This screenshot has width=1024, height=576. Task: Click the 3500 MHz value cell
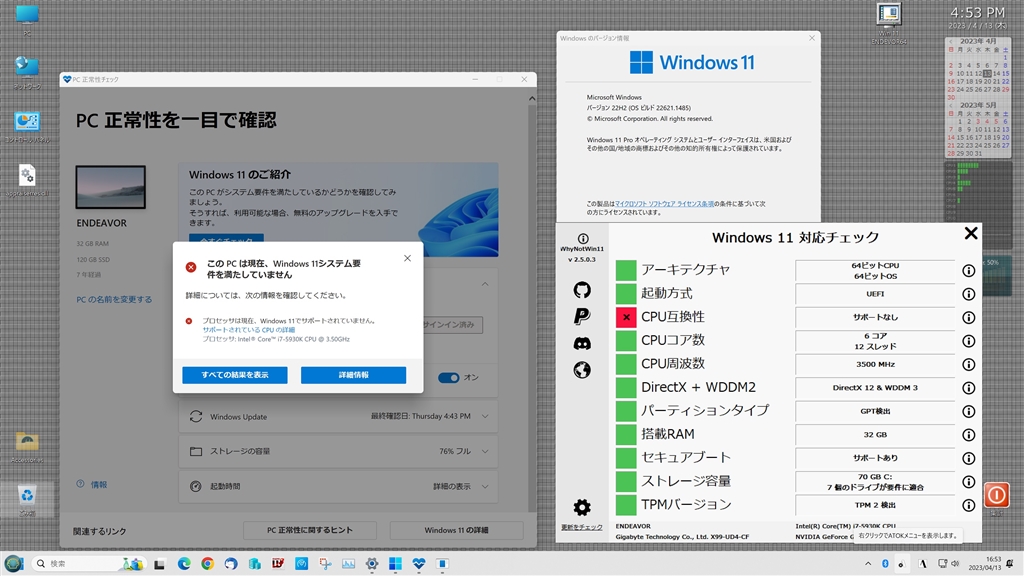(x=875, y=364)
